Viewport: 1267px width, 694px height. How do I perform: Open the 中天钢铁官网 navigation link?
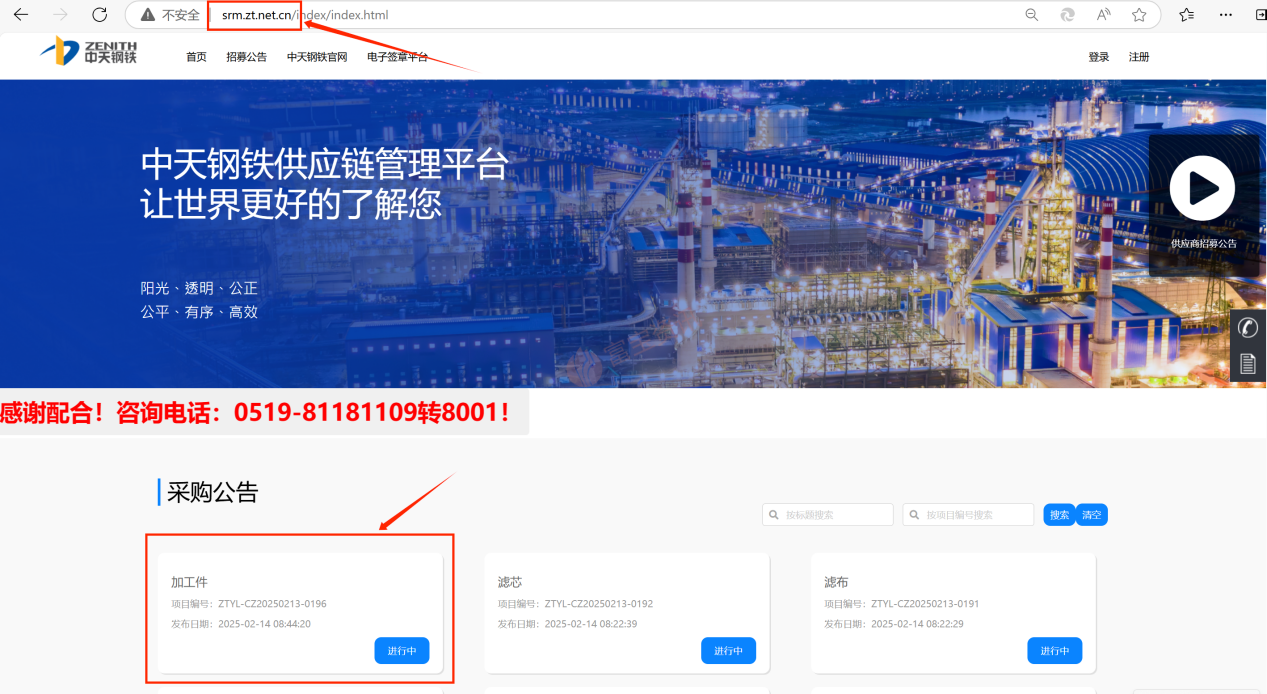pos(317,57)
